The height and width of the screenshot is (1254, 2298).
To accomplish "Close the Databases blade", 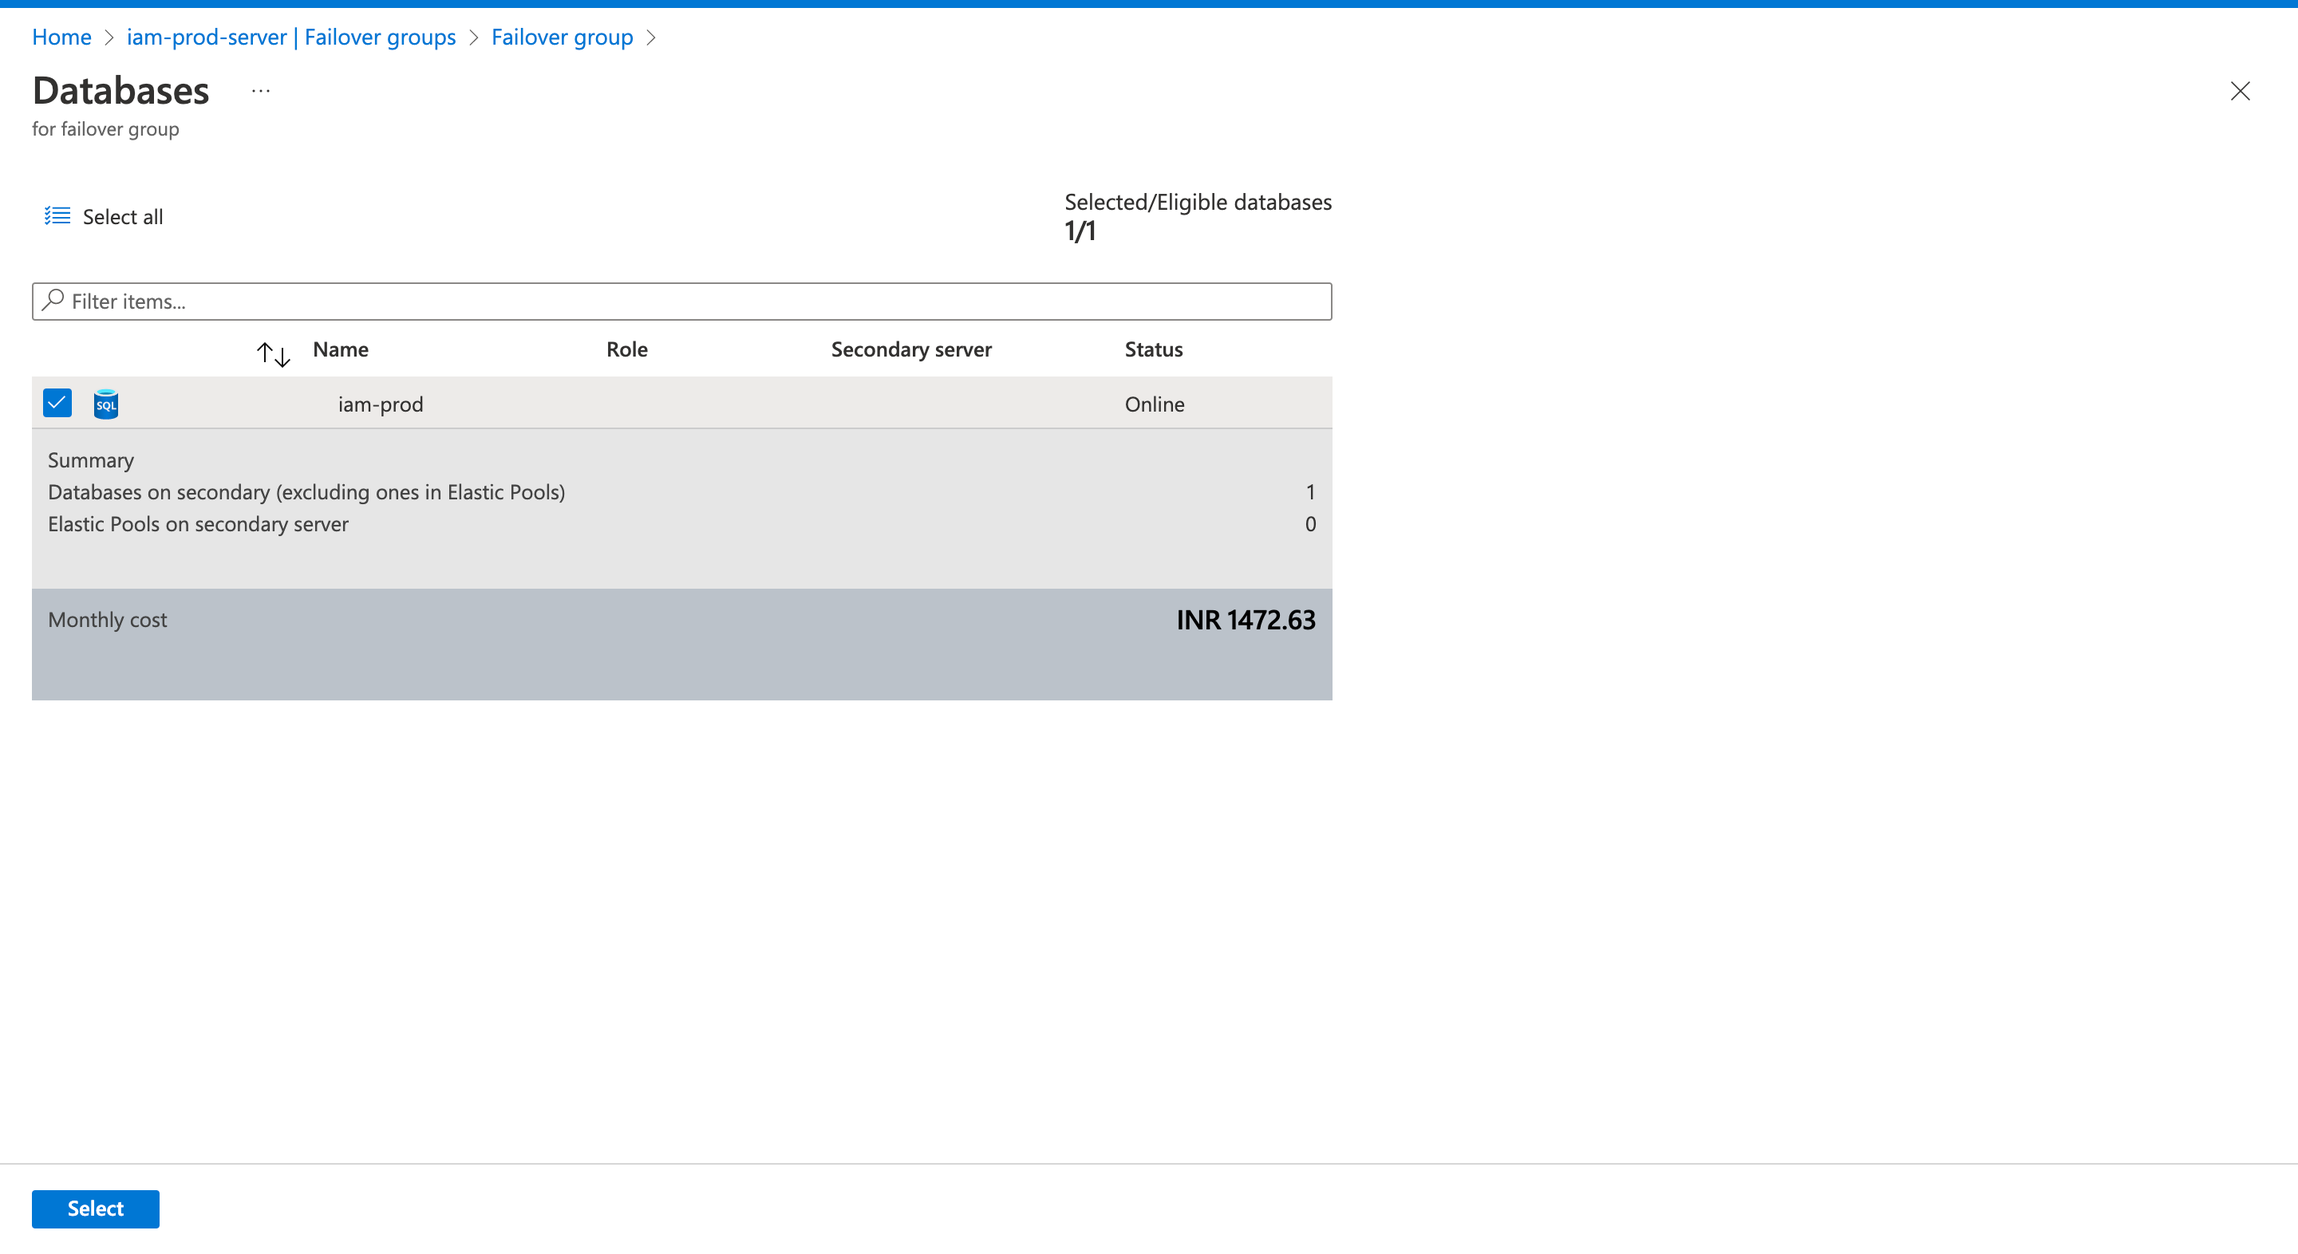I will tap(2240, 91).
